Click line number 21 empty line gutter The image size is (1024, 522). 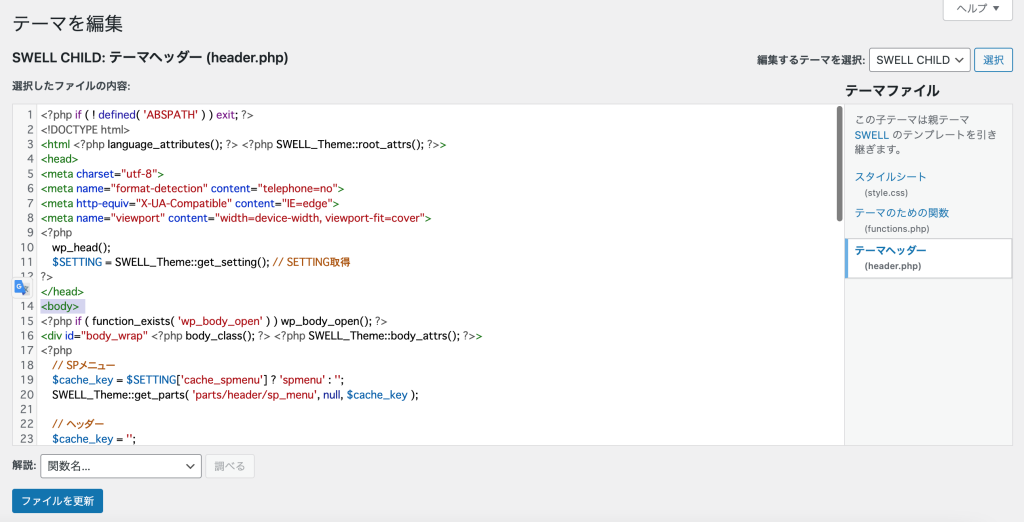point(27,410)
